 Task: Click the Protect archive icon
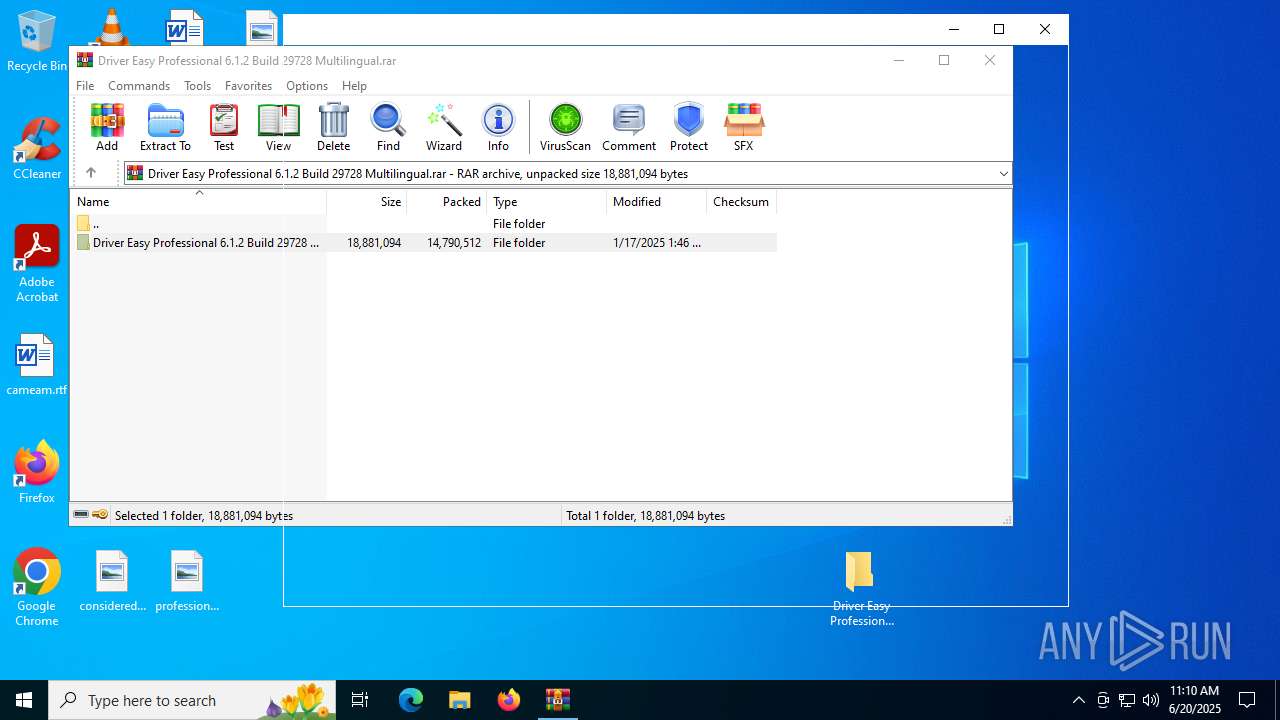pyautogui.click(x=689, y=127)
